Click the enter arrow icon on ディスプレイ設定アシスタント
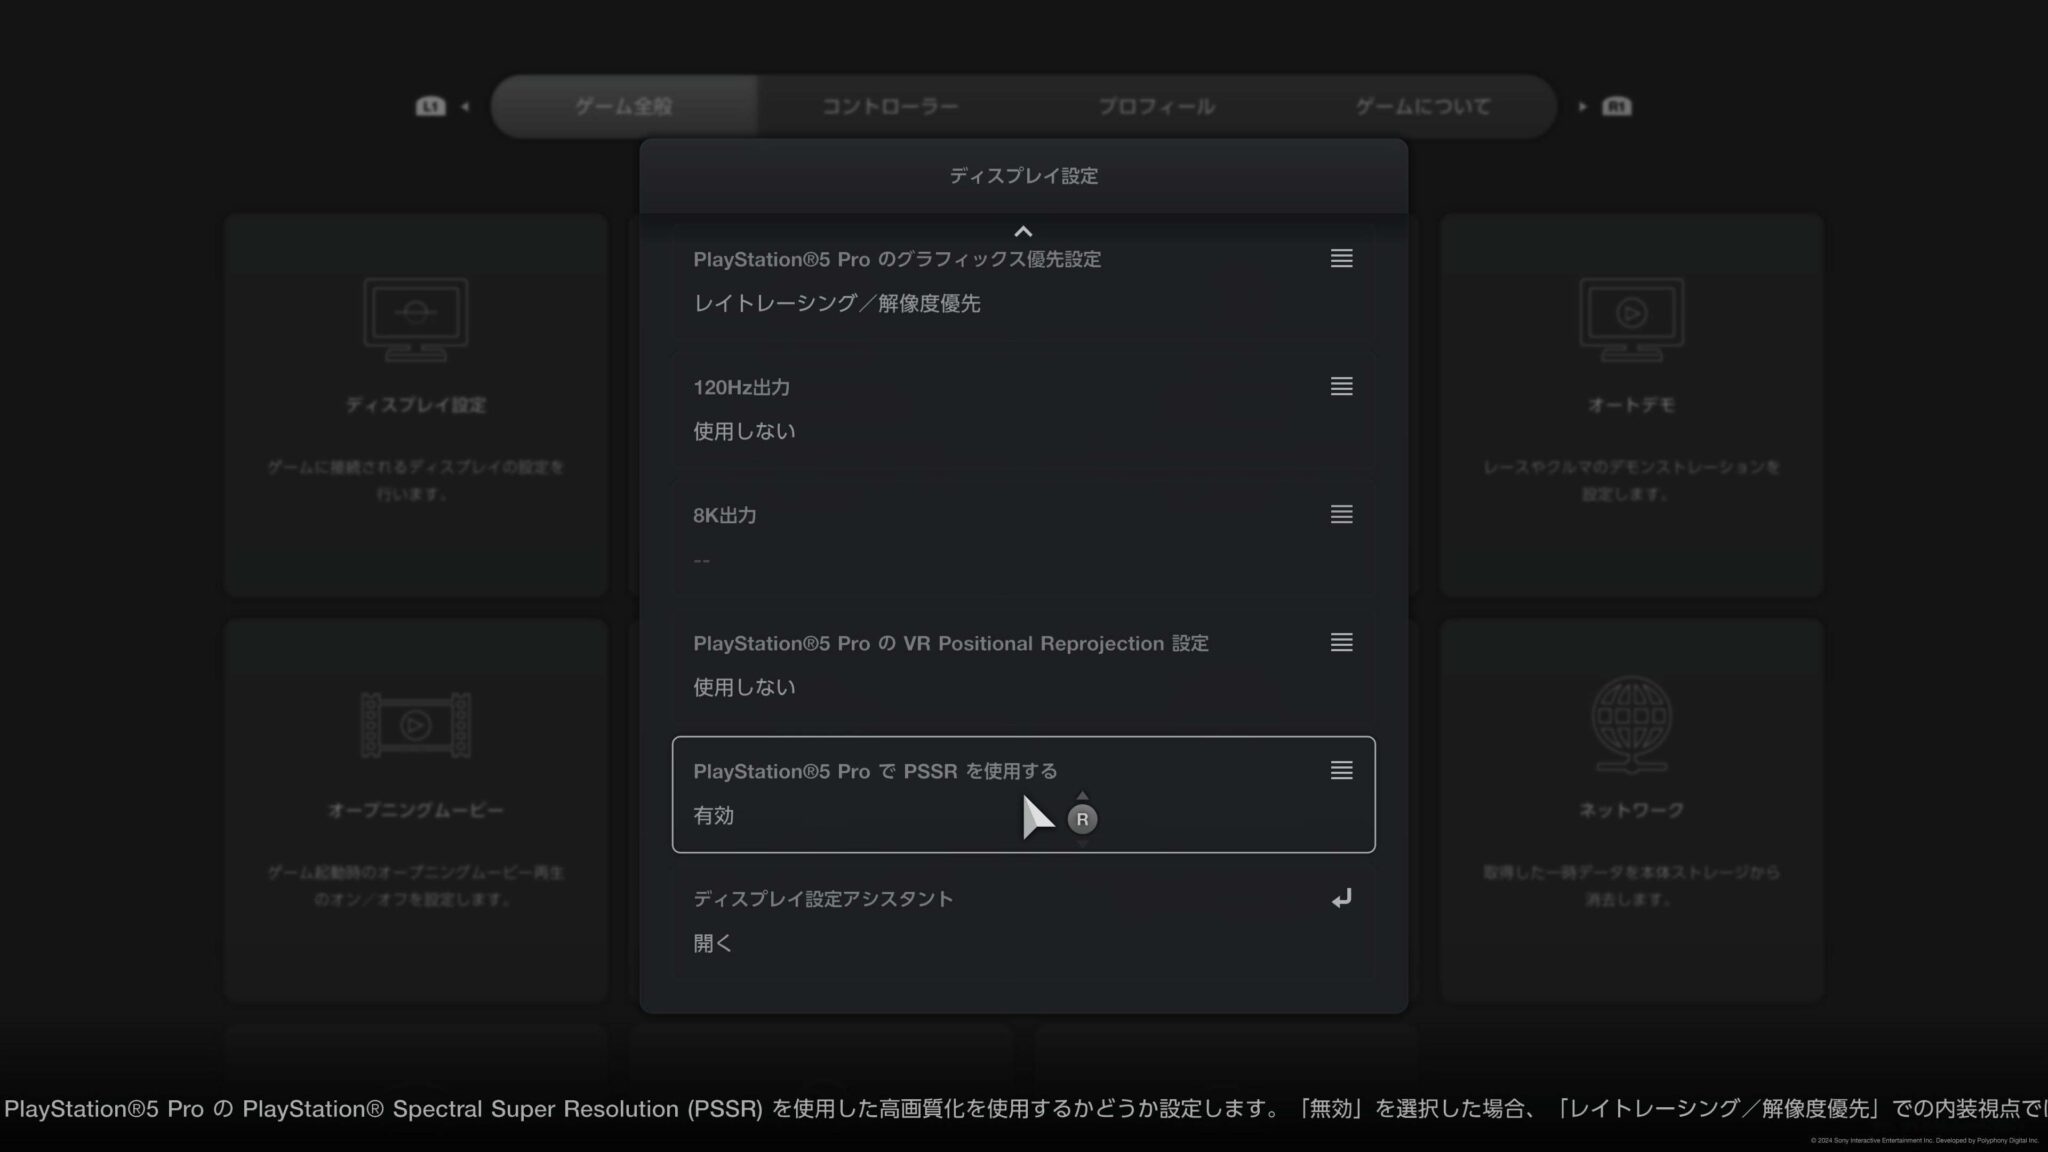 [1341, 898]
